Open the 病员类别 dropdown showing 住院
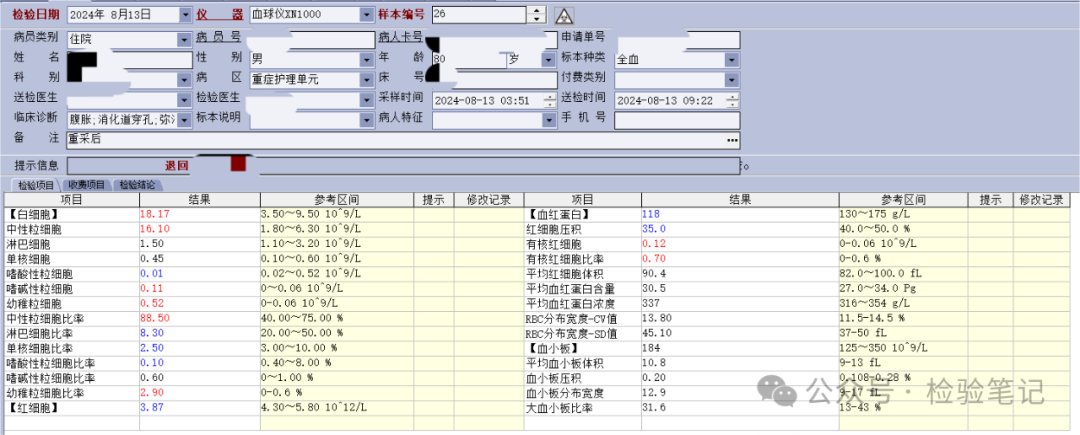The image size is (1080, 435). 184,39
